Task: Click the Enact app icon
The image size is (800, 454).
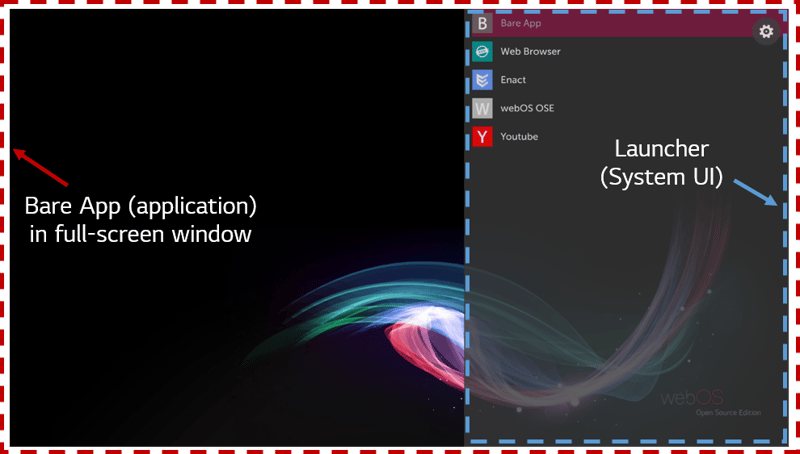Action: point(482,80)
